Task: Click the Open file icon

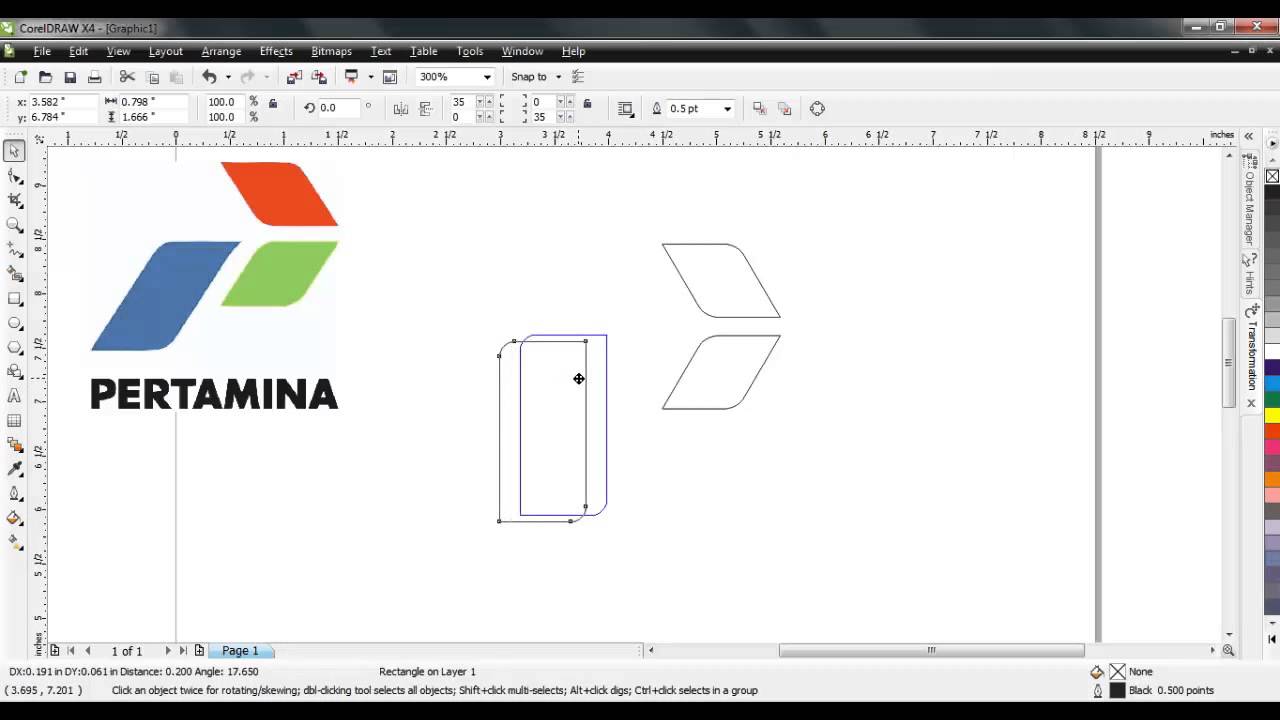Action: click(x=45, y=77)
